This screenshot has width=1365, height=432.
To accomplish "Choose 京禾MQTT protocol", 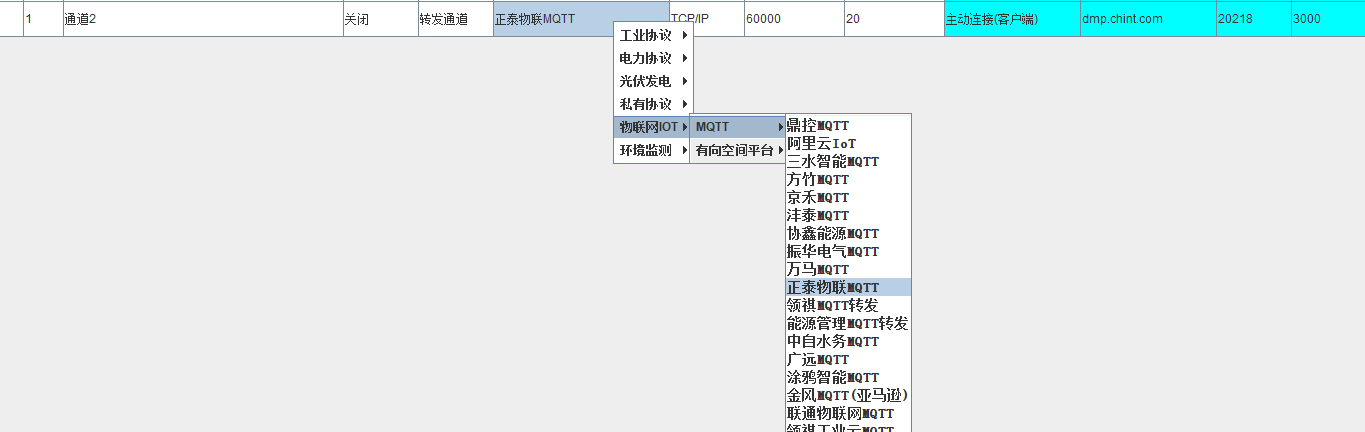I will coord(848,197).
